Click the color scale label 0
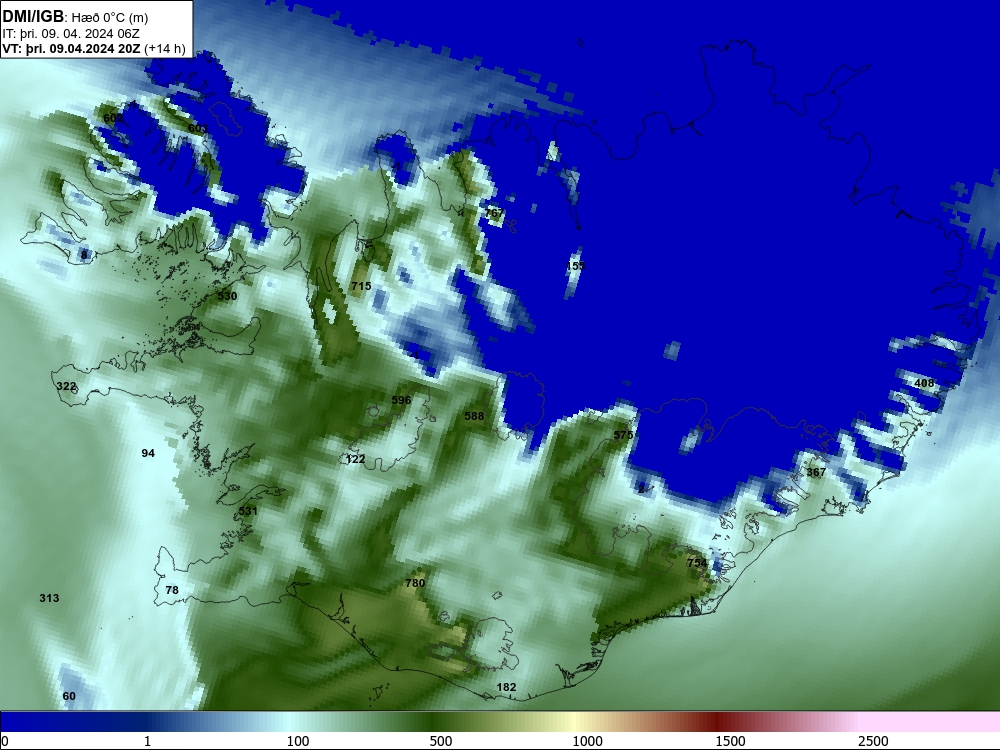Image resolution: width=1000 pixels, height=750 pixels. point(5,741)
